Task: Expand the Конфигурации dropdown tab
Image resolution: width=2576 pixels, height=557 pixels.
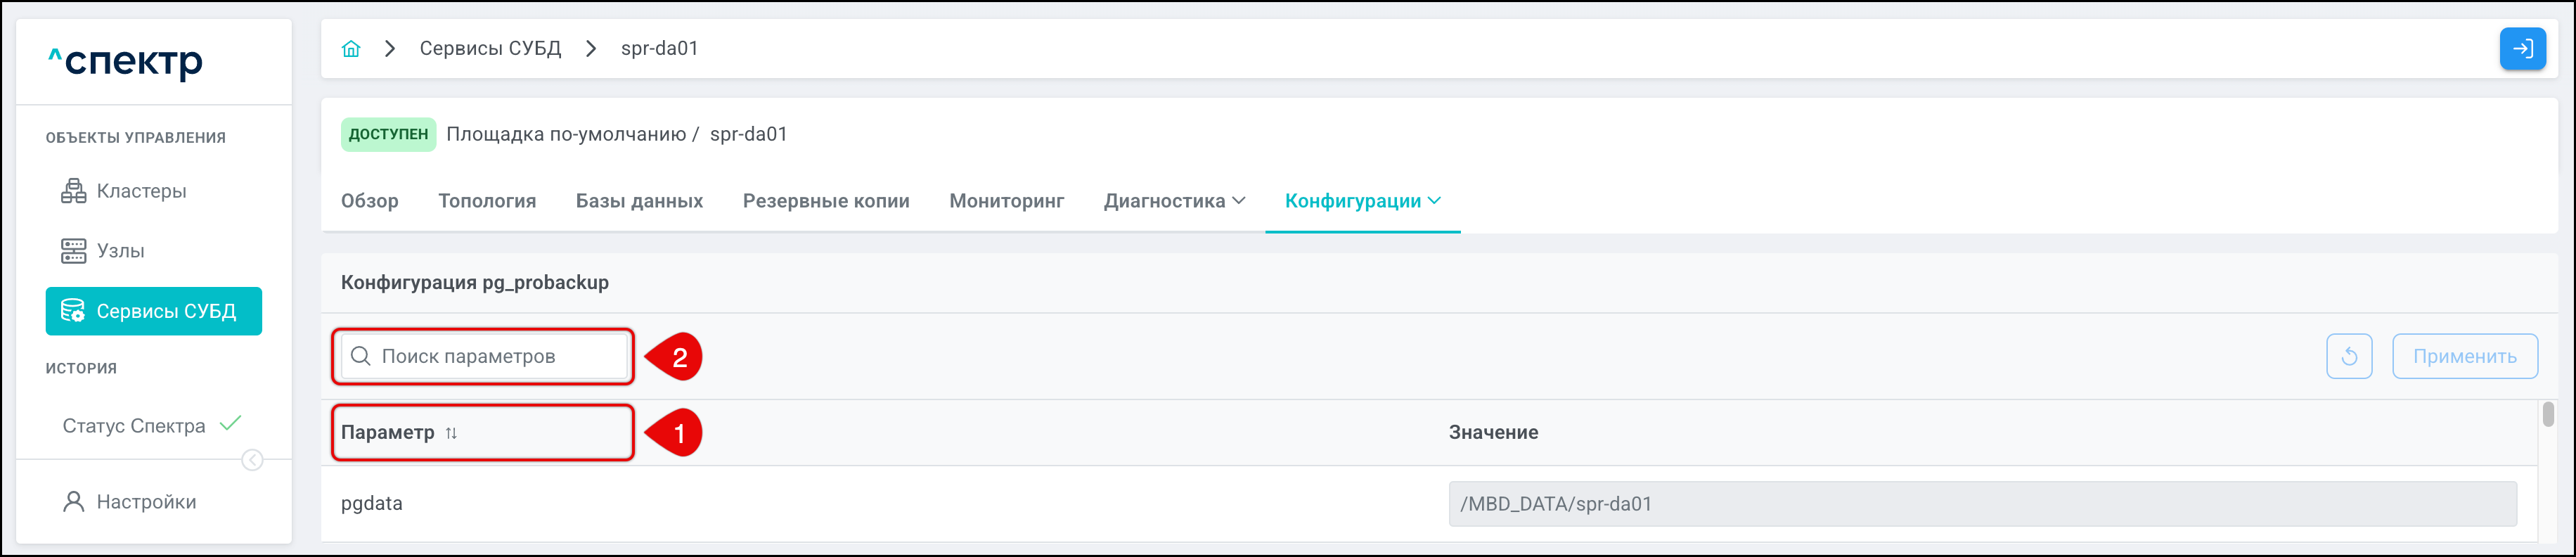Action: coord(1362,201)
